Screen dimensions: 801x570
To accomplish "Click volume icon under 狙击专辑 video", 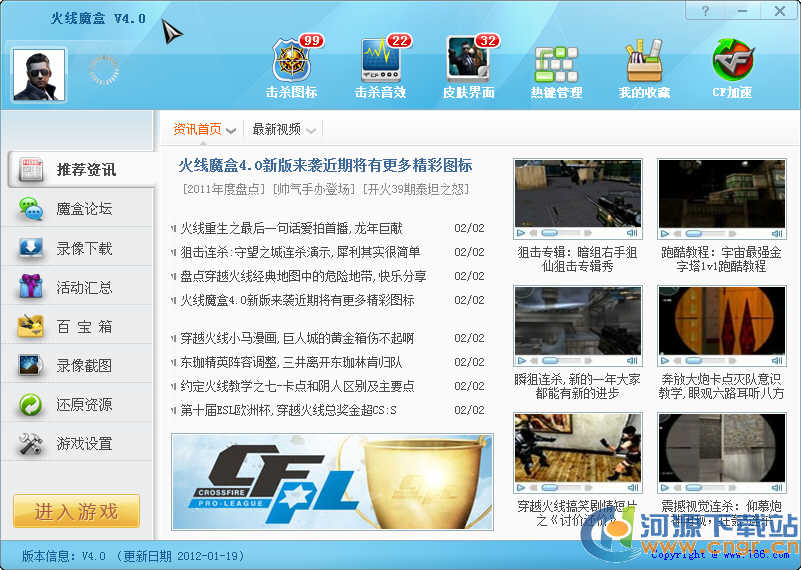I will (632, 233).
